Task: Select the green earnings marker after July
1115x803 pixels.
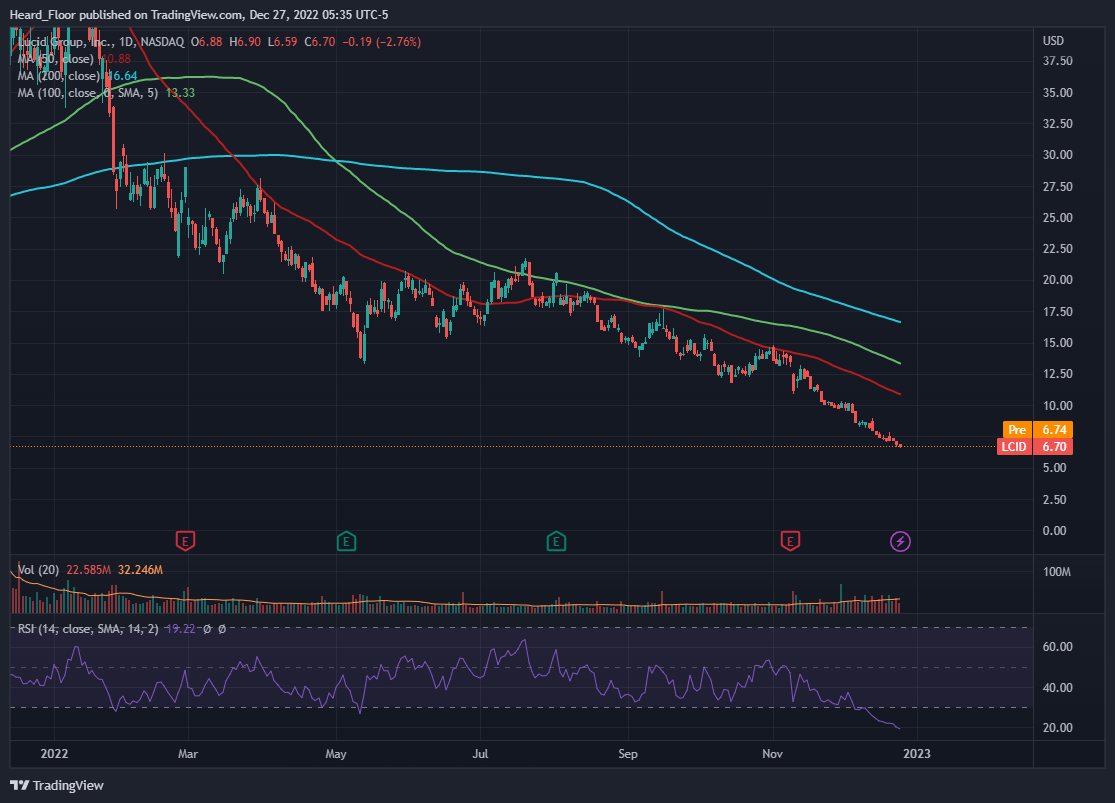Action: (556, 541)
